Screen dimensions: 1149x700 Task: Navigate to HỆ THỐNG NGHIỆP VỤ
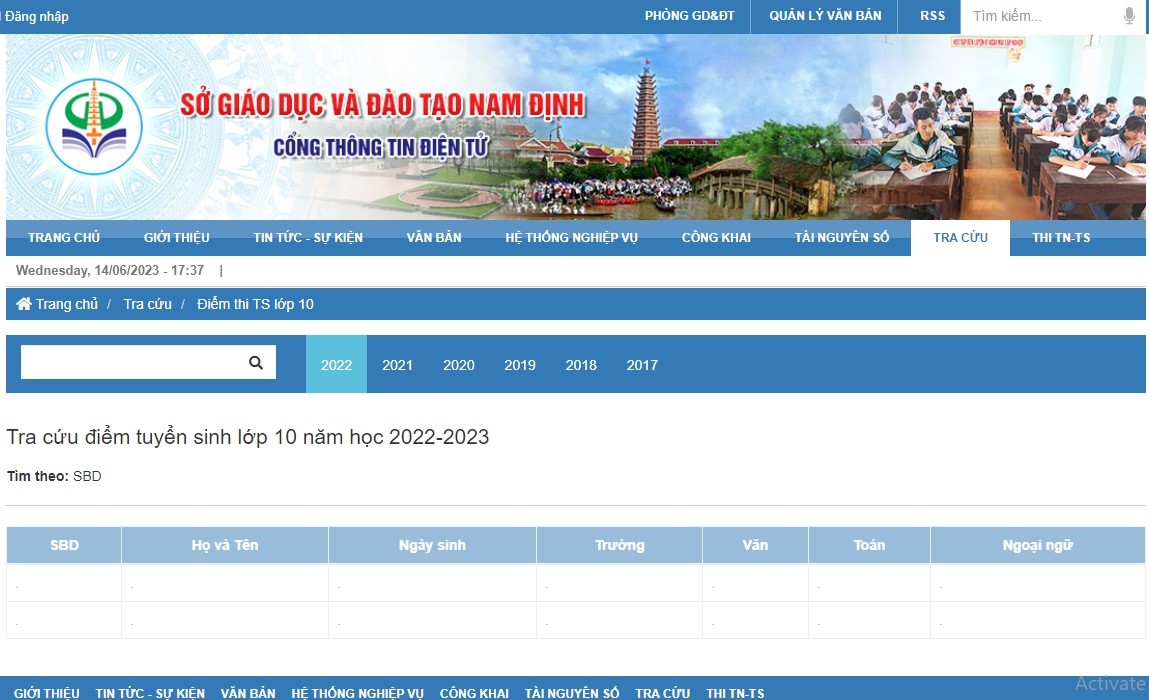pos(571,237)
